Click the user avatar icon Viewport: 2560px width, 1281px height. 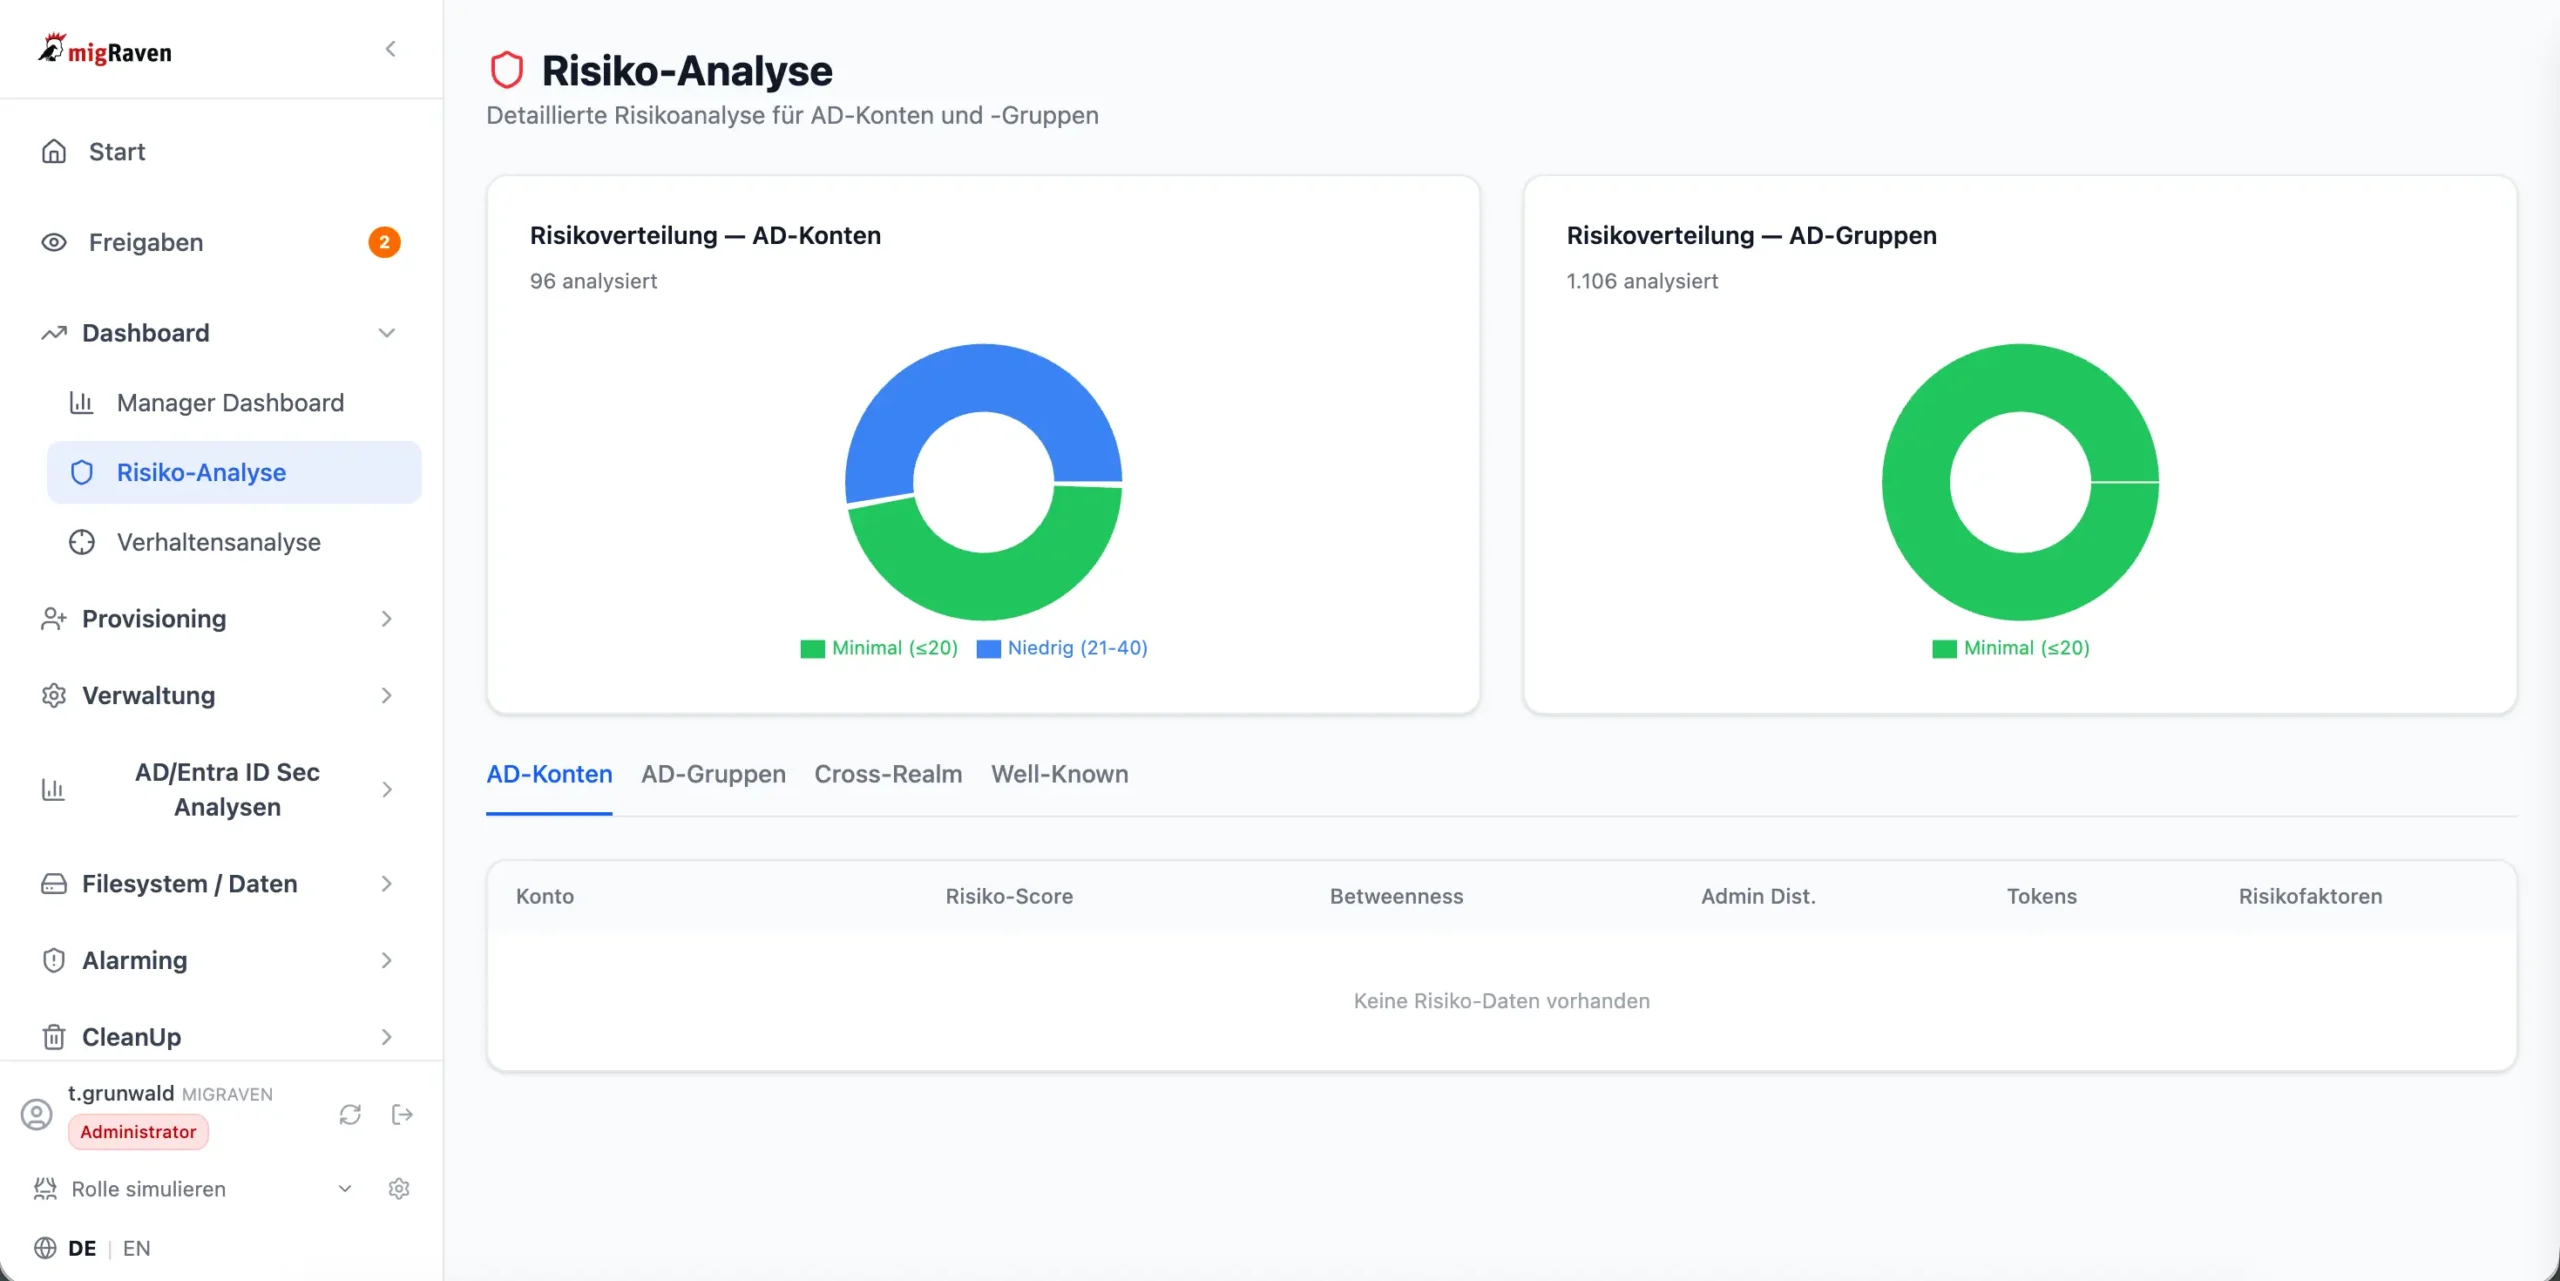pos(37,1114)
